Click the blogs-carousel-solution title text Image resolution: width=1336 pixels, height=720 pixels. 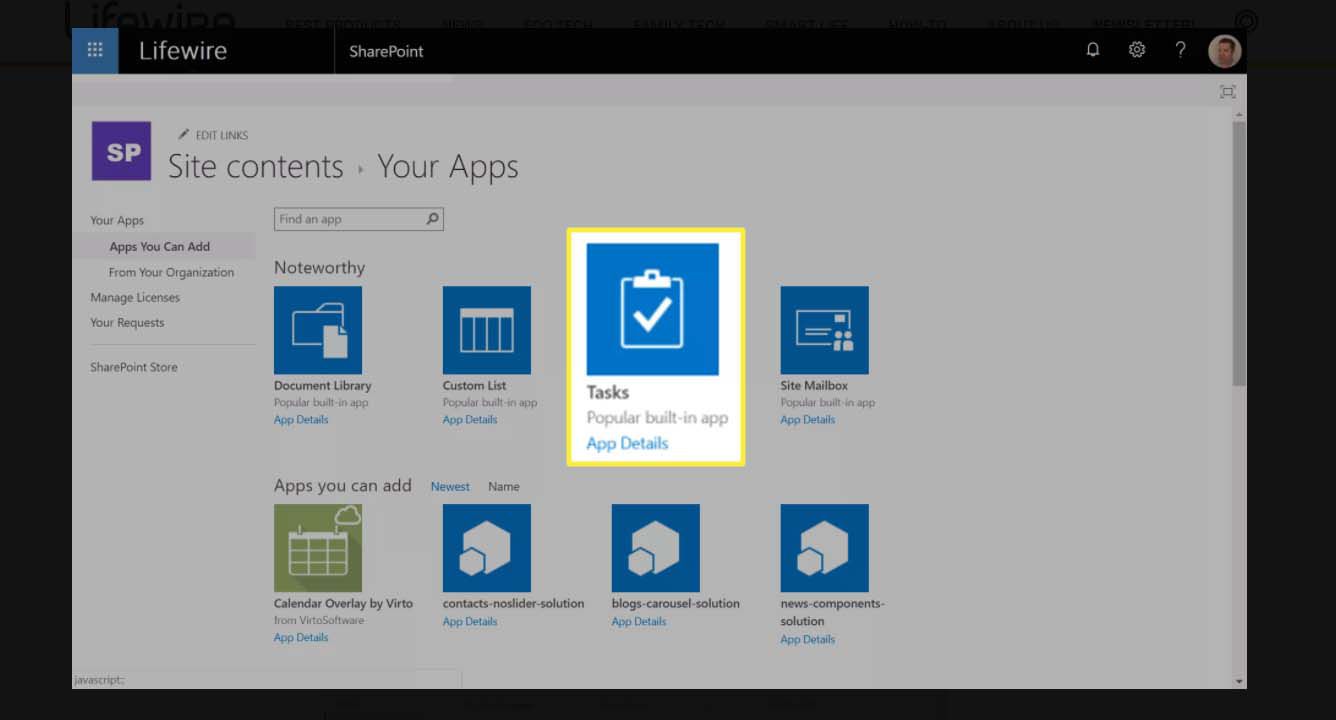click(x=676, y=604)
